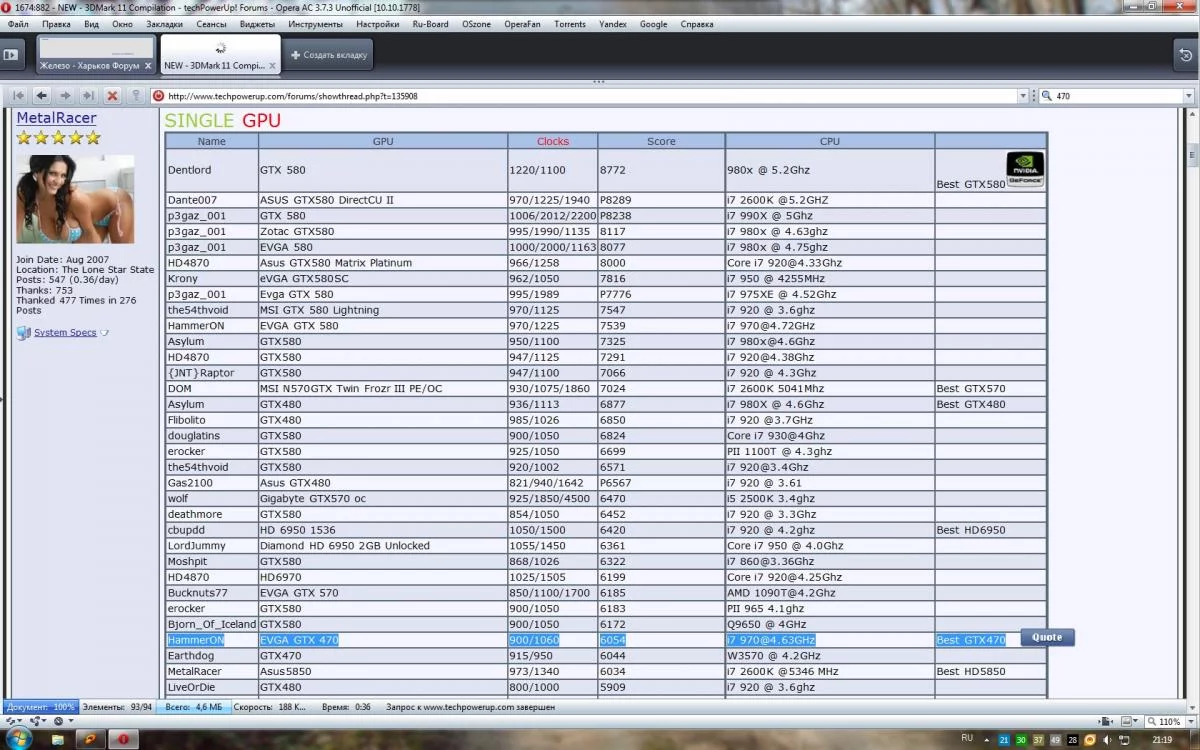Viewport: 1200px width, 750px height.
Task: Go forward to the next page
Action: [x=65, y=96]
